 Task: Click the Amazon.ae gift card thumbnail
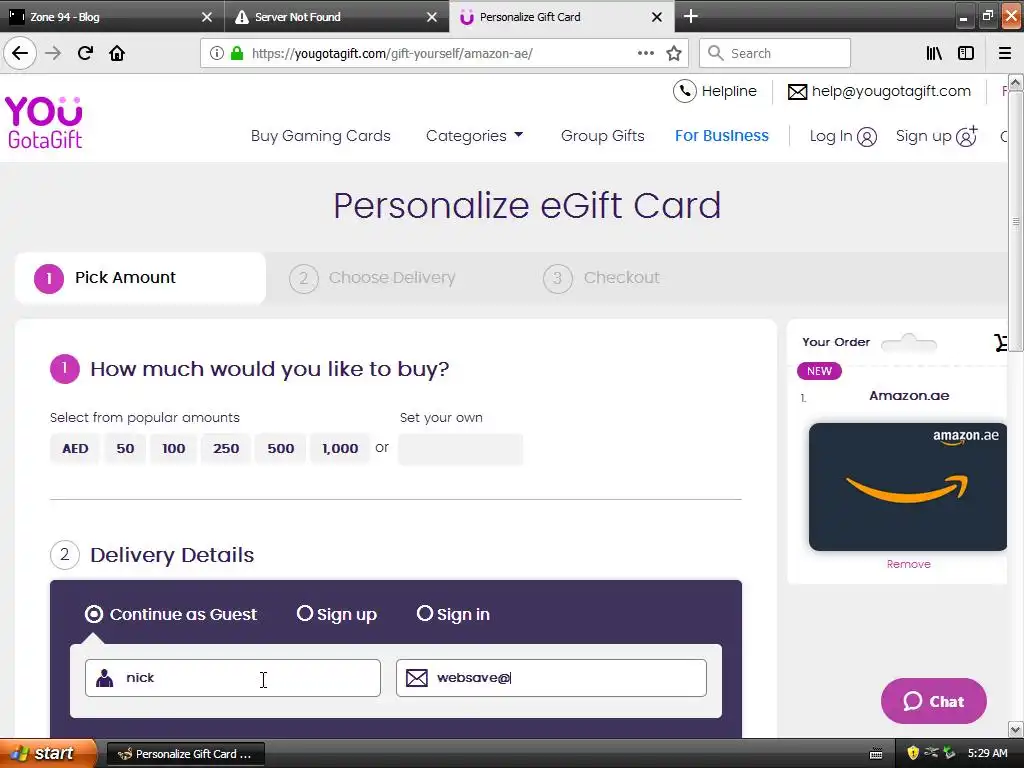pyautogui.click(x=908, y=487)
